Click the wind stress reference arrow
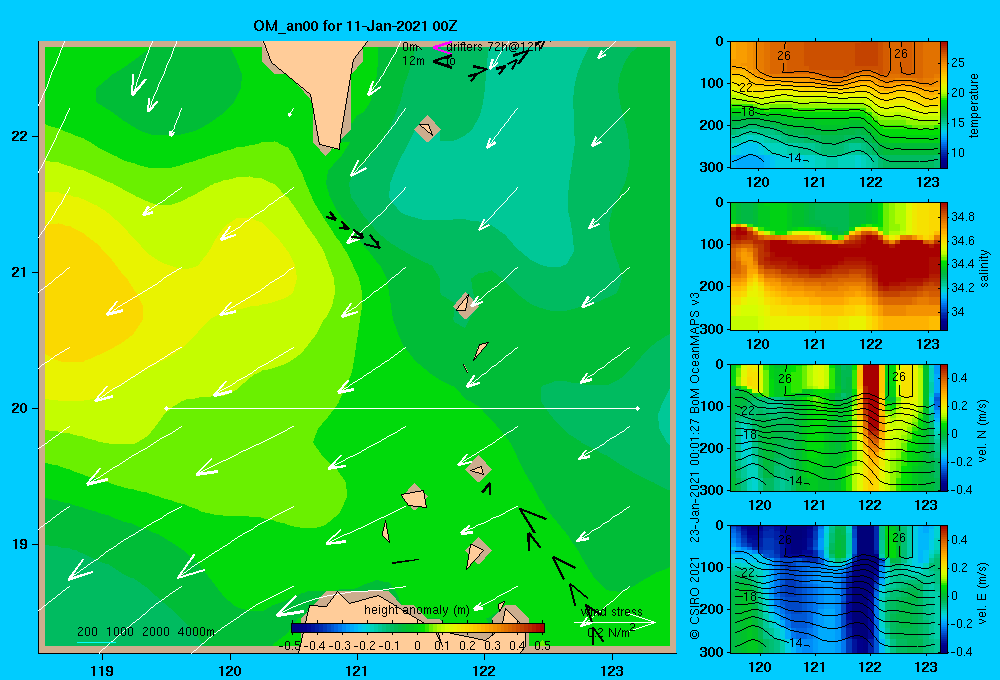 click(615, 622)
